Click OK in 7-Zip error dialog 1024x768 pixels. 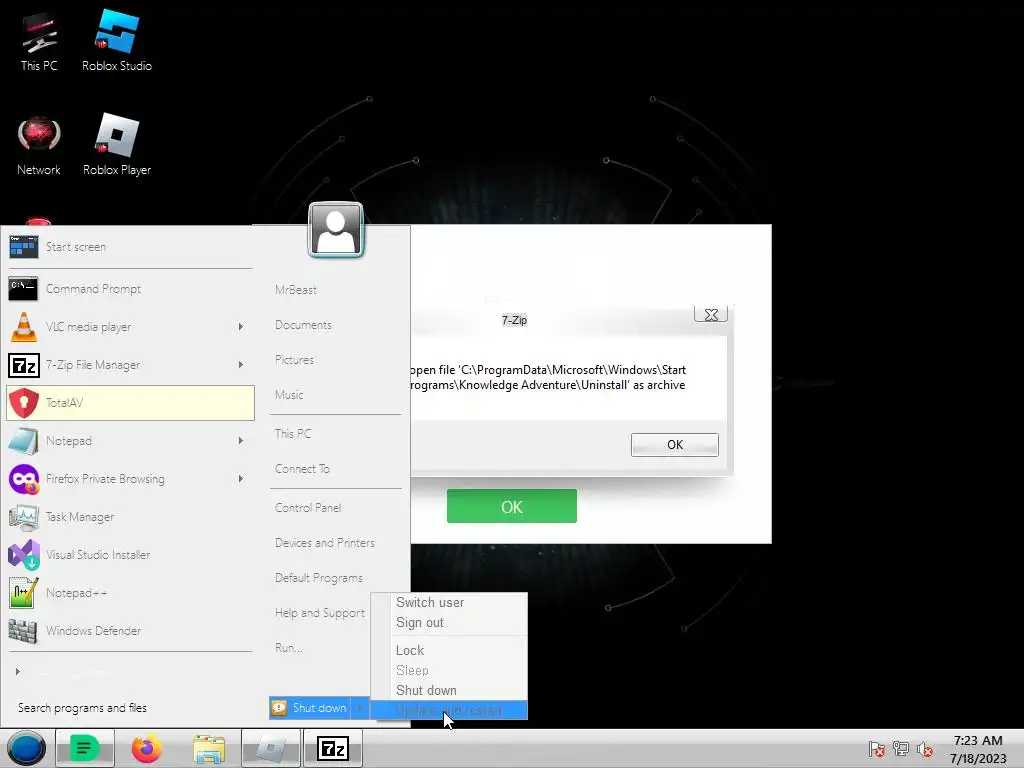675,445
